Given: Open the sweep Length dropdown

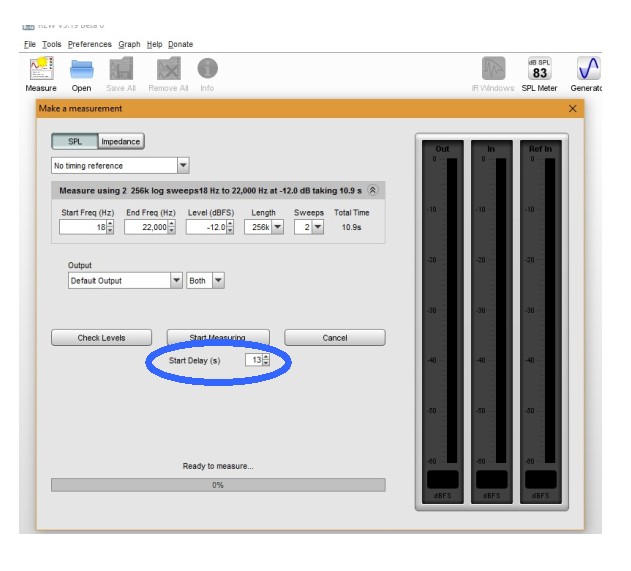Looking at the screenshot, I should coord(277,227).
